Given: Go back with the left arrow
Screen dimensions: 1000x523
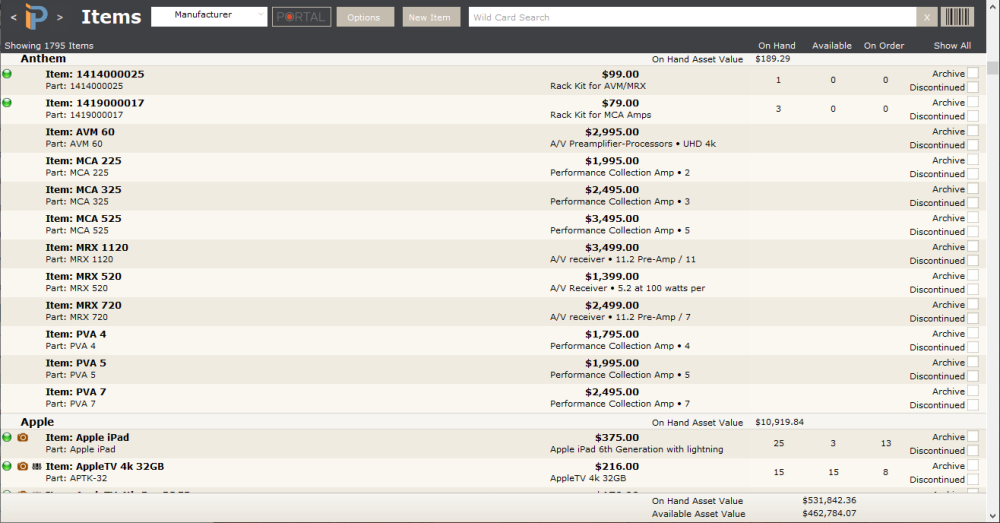Looking at the screenshot, I should point(13,17).
